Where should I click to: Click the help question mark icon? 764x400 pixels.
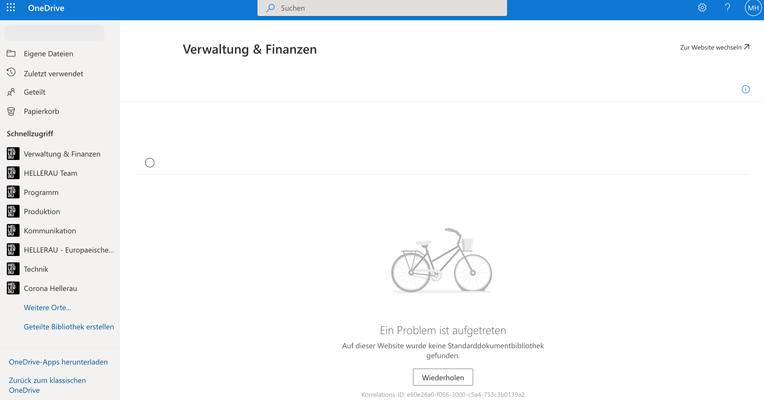point(727,8)
